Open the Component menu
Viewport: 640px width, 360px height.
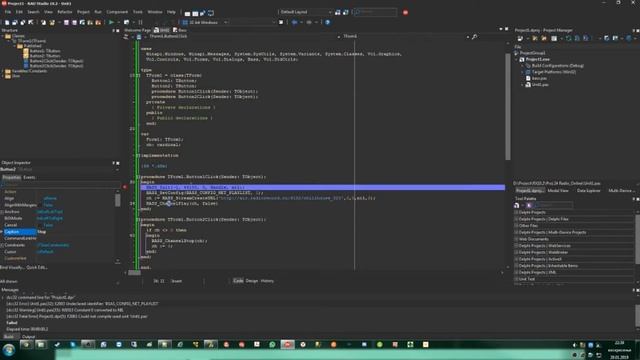[x=117, y=12]
